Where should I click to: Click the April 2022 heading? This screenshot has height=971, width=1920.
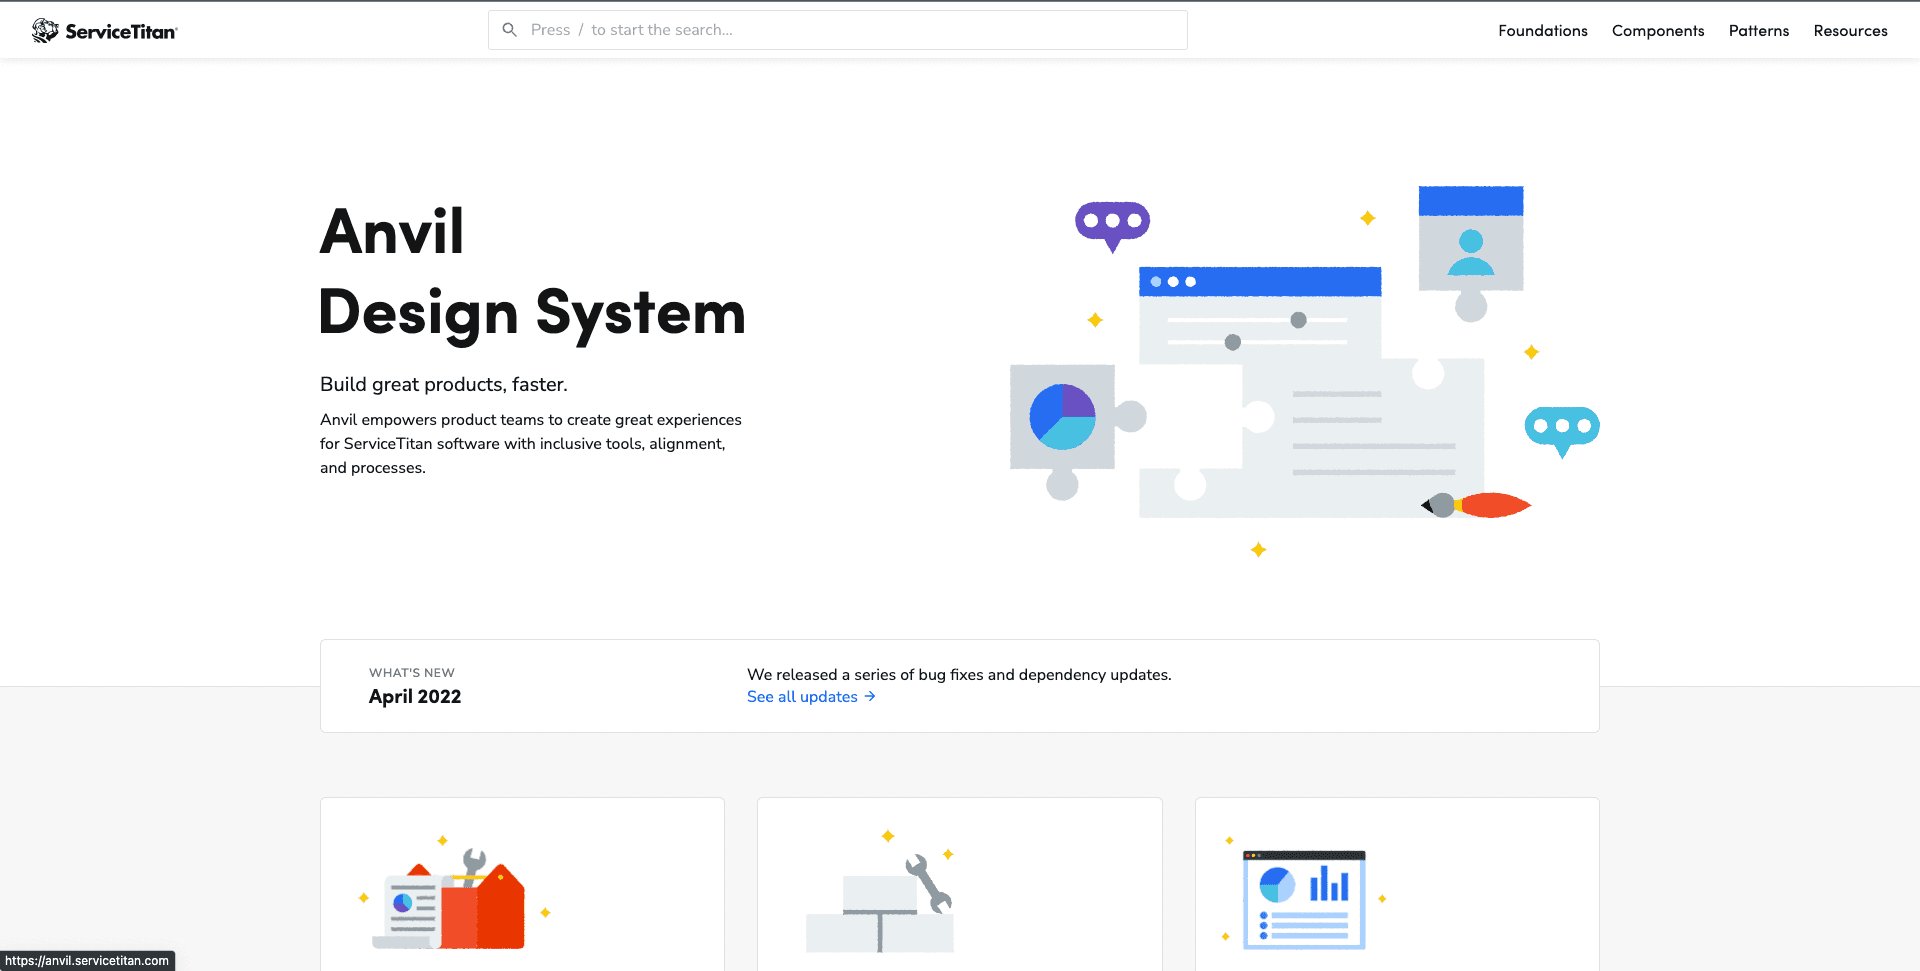pos(415,697)
